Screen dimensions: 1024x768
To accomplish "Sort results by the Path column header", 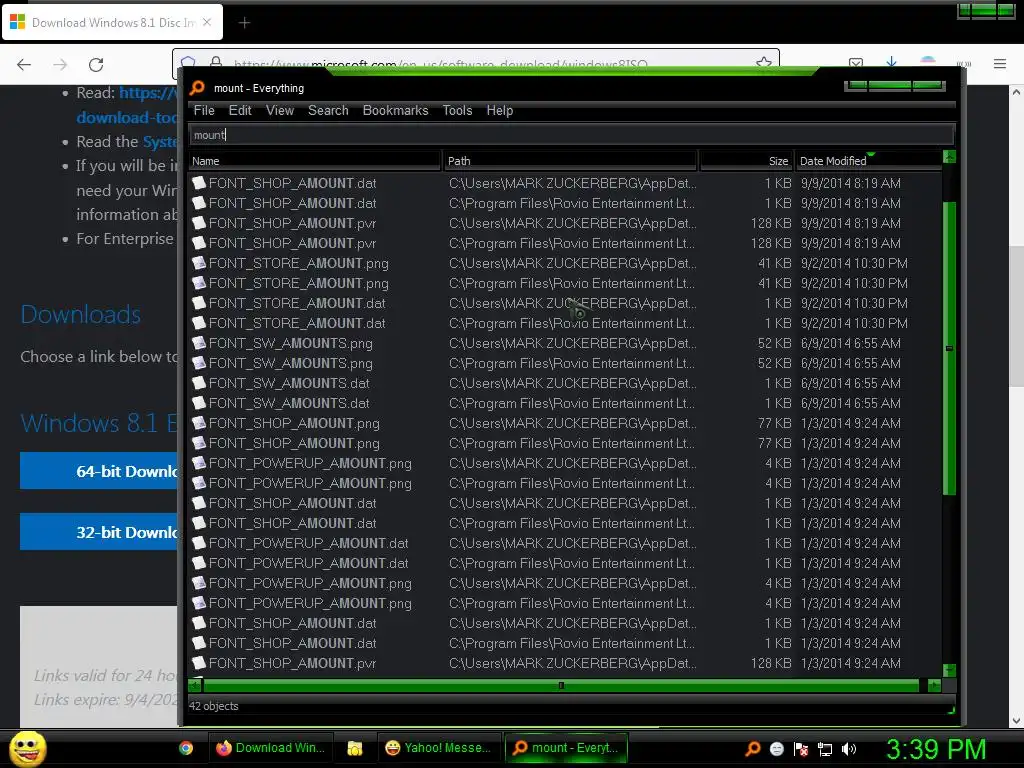I will (x=570, y=161).
